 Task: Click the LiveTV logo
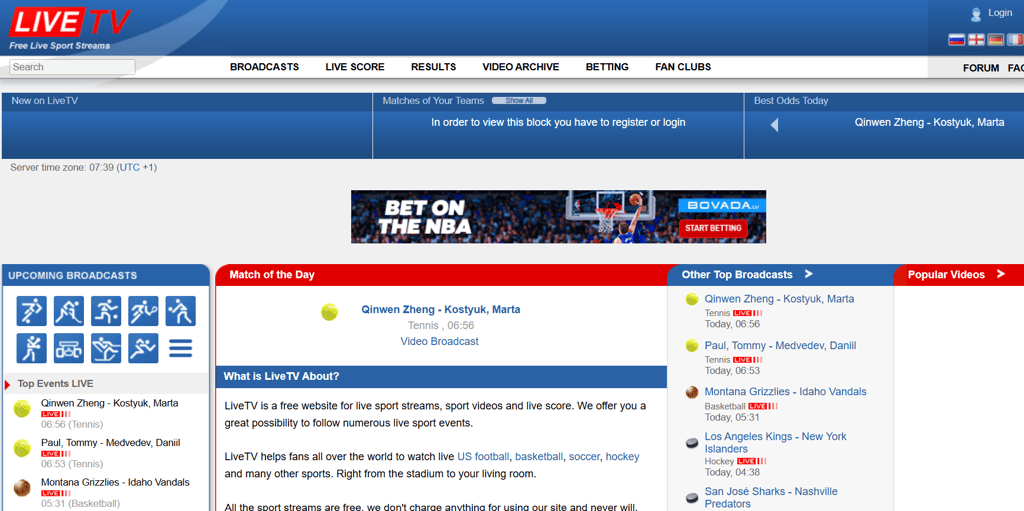pyautogui.click(x=69, y=23)
